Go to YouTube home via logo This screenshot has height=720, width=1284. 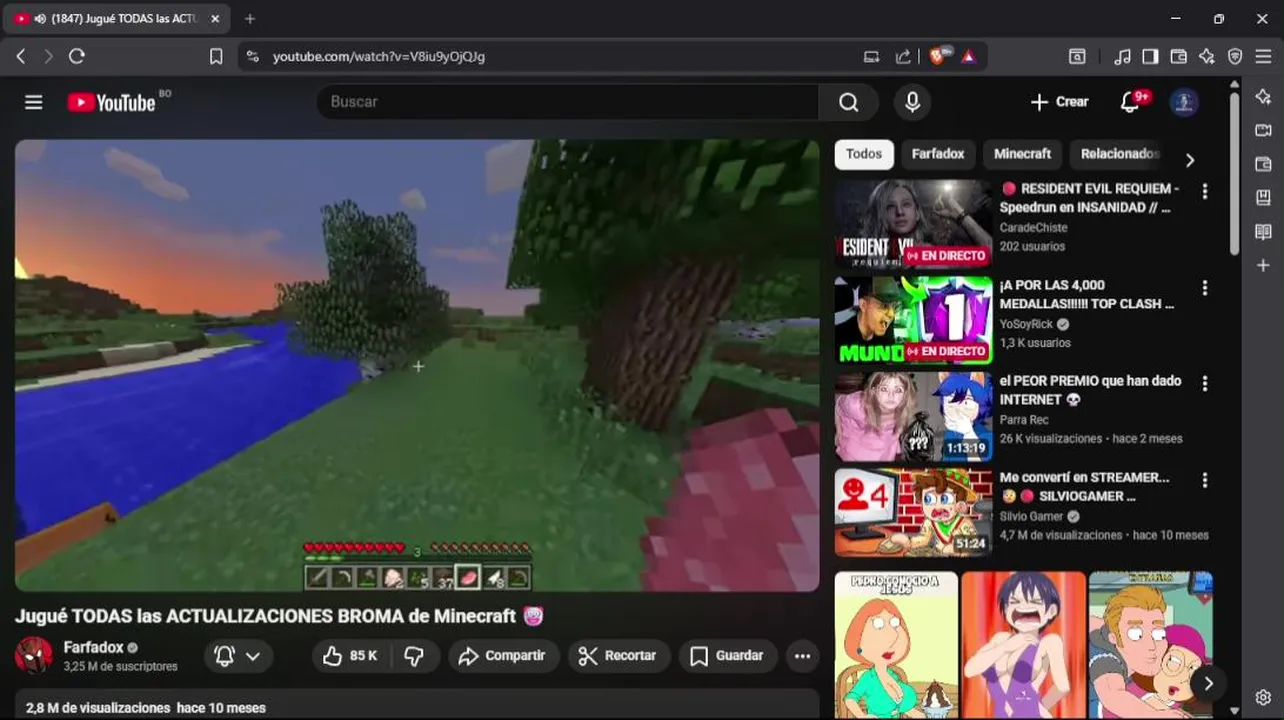tap(111, 102)
